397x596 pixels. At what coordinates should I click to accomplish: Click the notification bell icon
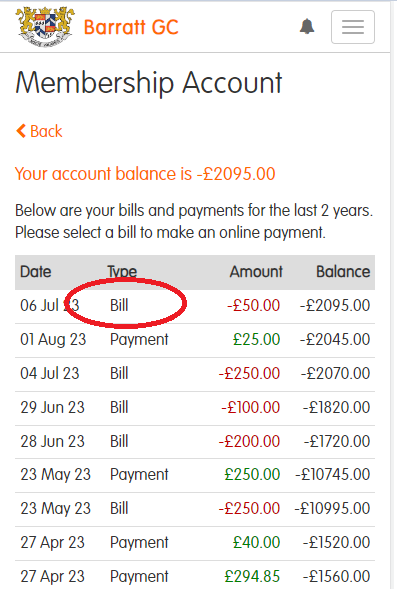(x=307, y=27)
